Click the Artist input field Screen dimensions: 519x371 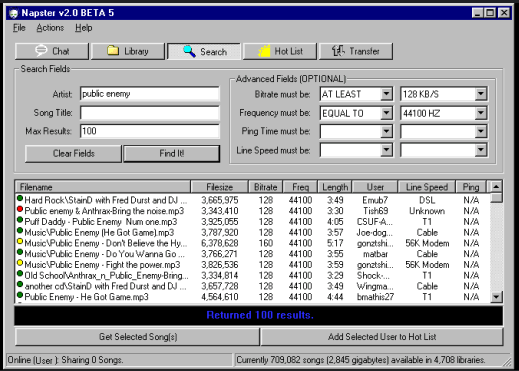pyautogui.click(x=150, y=94)
